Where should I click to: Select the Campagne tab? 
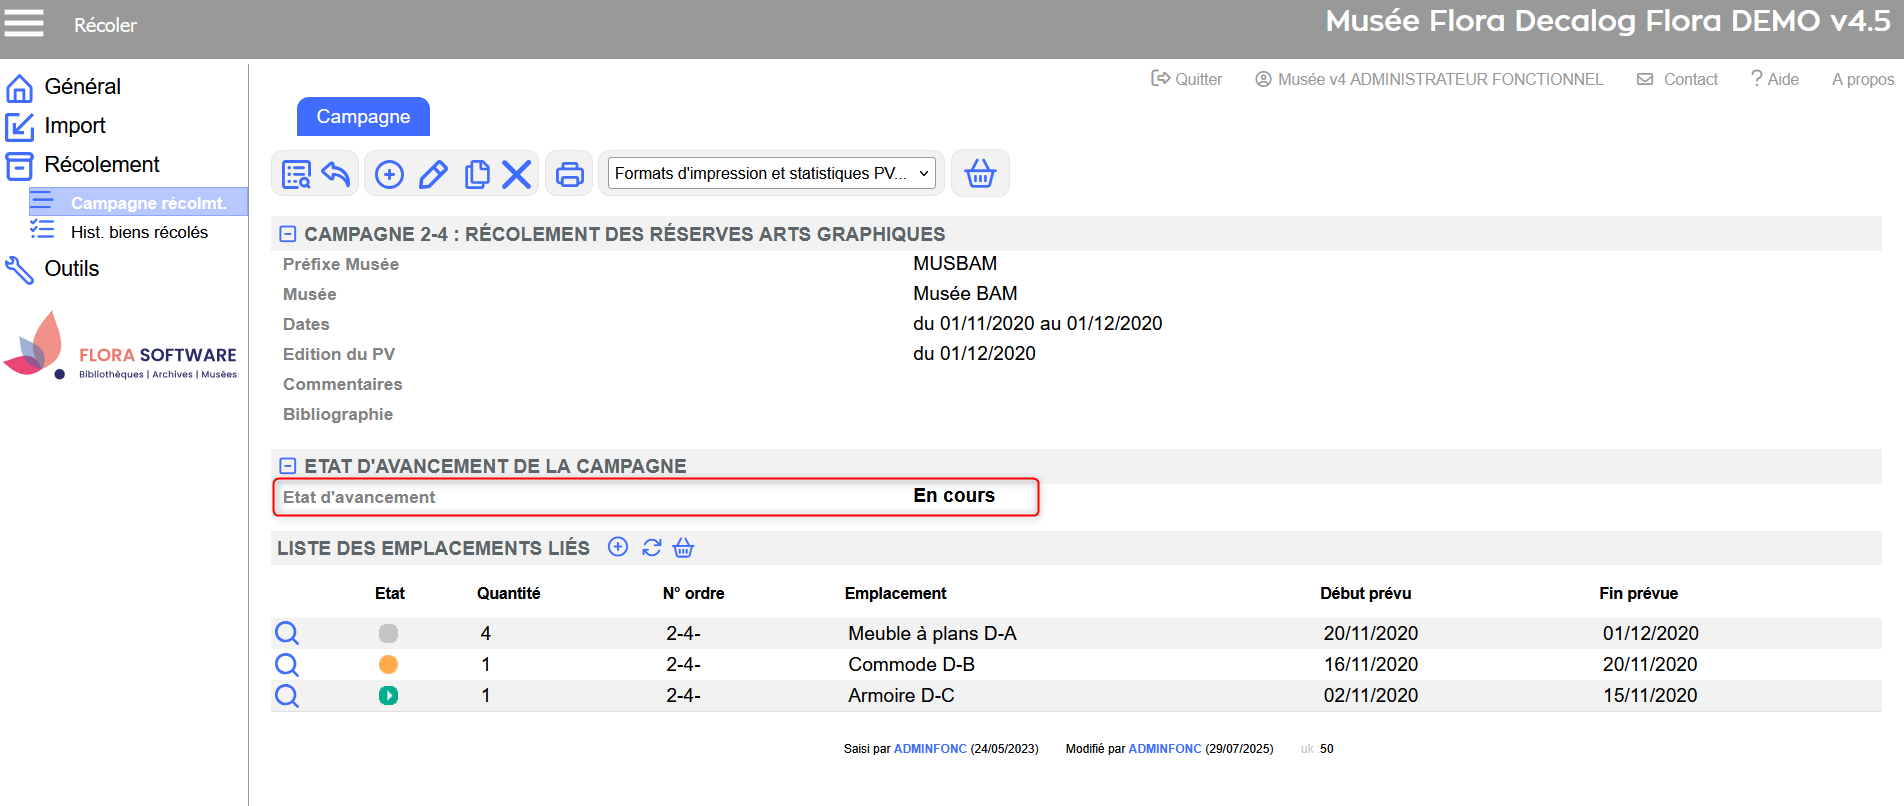point(363,117)
